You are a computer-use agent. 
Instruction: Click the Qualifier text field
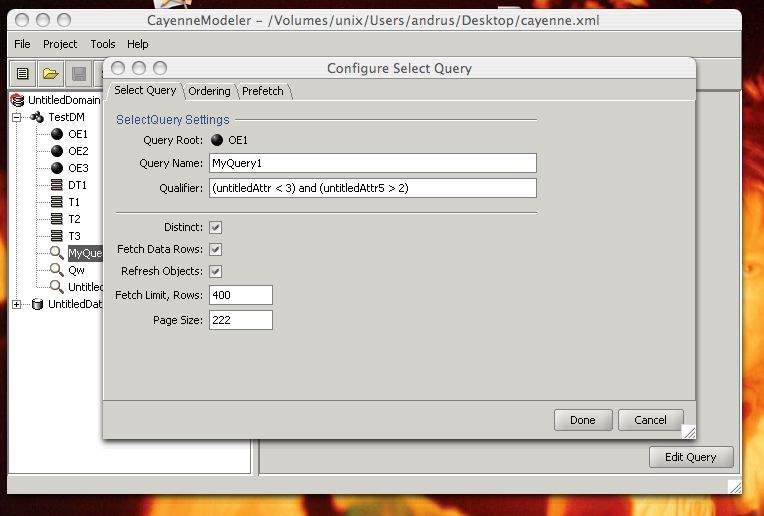[x=372, y=188]
